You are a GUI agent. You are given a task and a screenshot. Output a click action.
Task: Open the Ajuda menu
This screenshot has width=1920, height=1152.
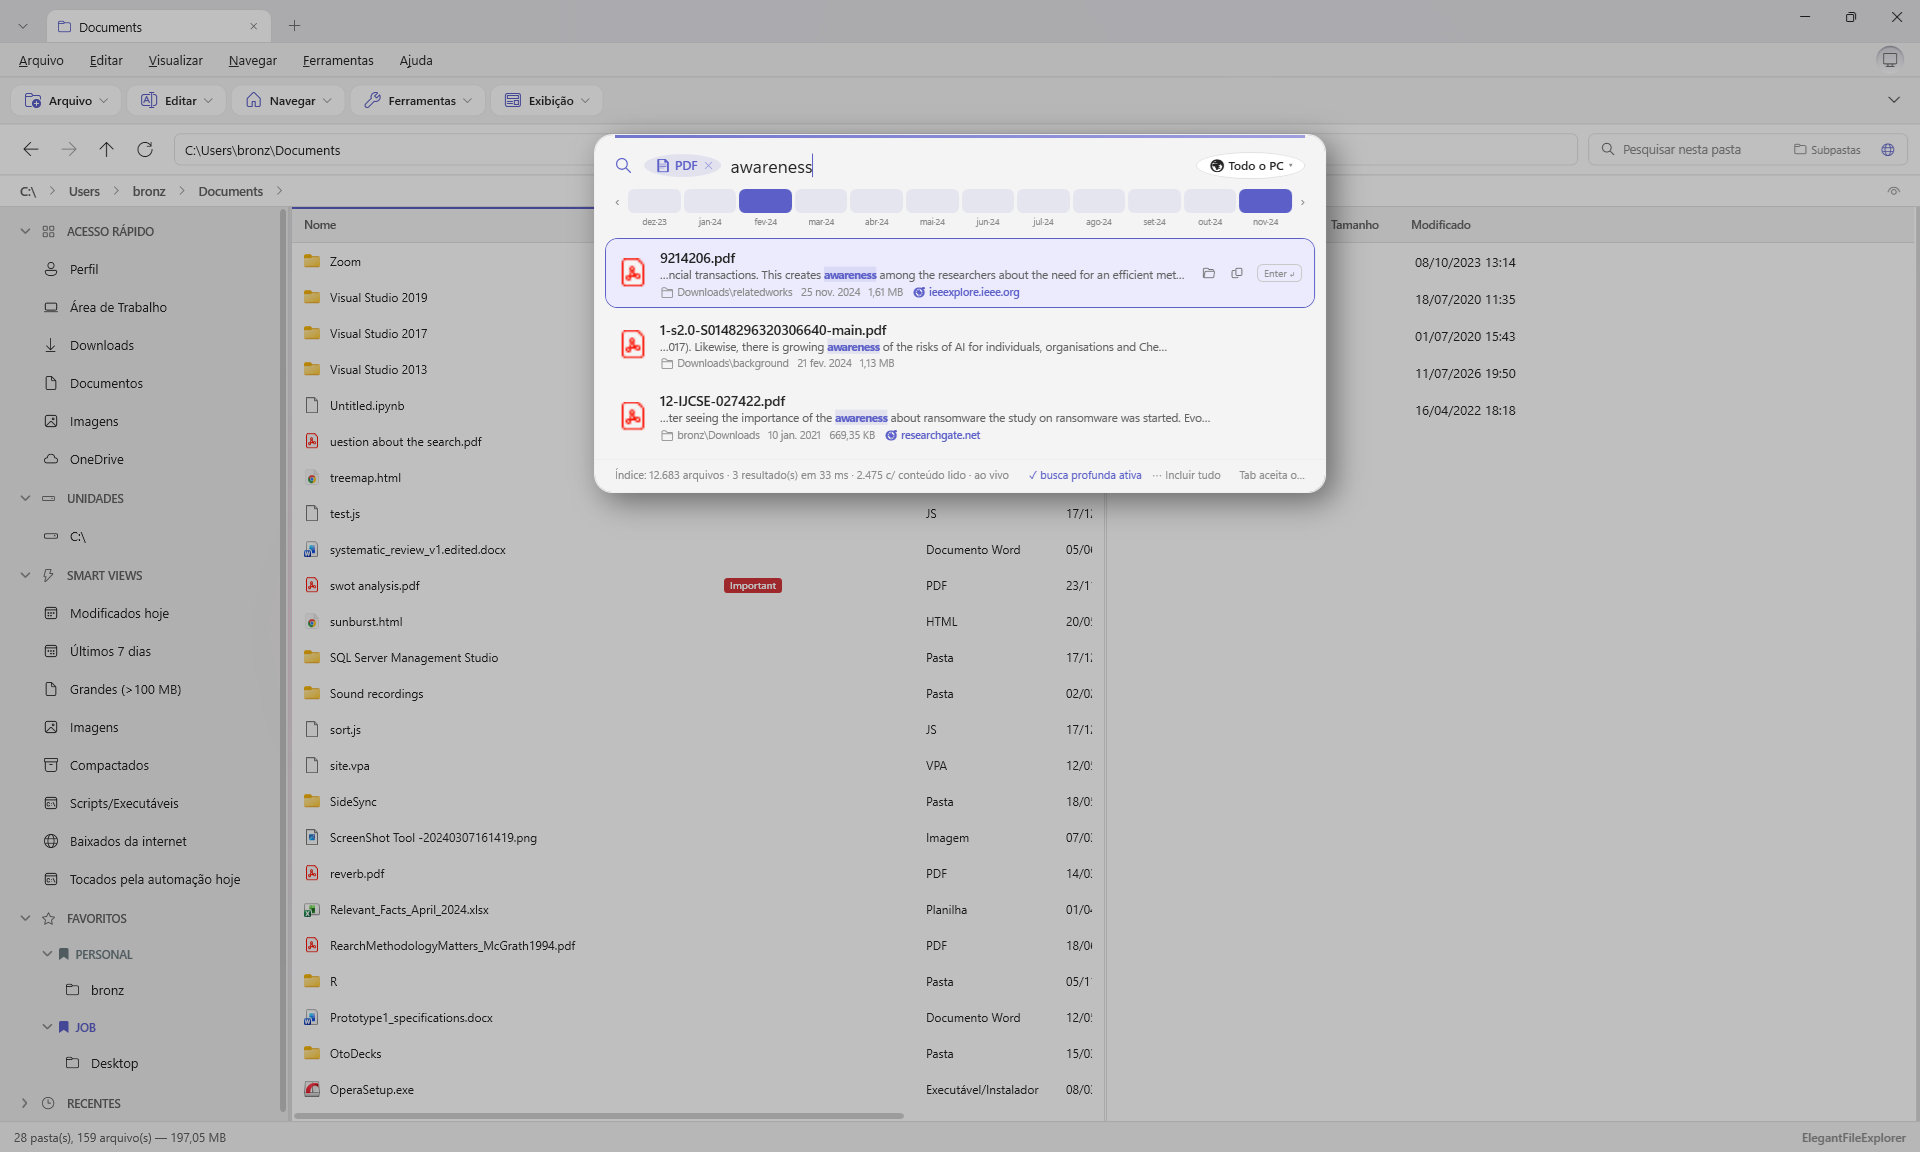click(416, 60)
